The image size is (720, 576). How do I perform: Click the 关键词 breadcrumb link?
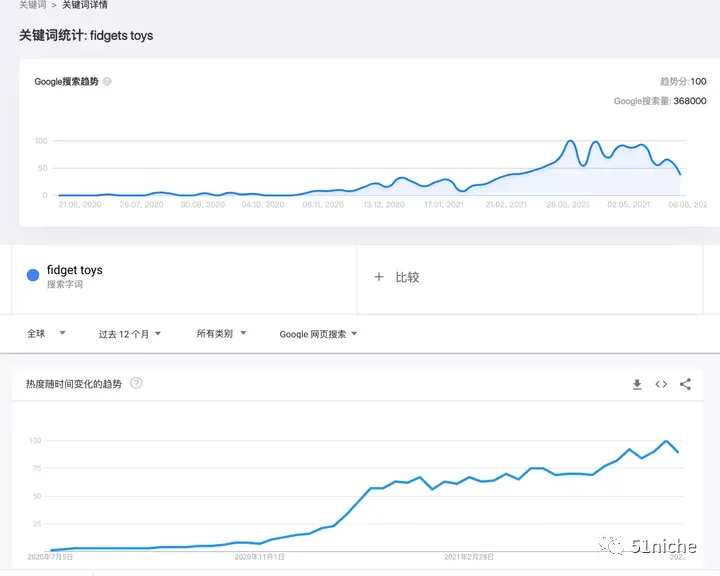click(x=33, y=5)
